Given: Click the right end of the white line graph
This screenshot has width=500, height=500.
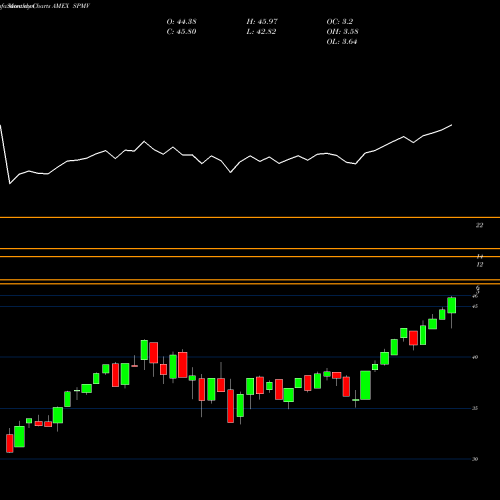Looking at the screenshot, I should coord(452,125).
